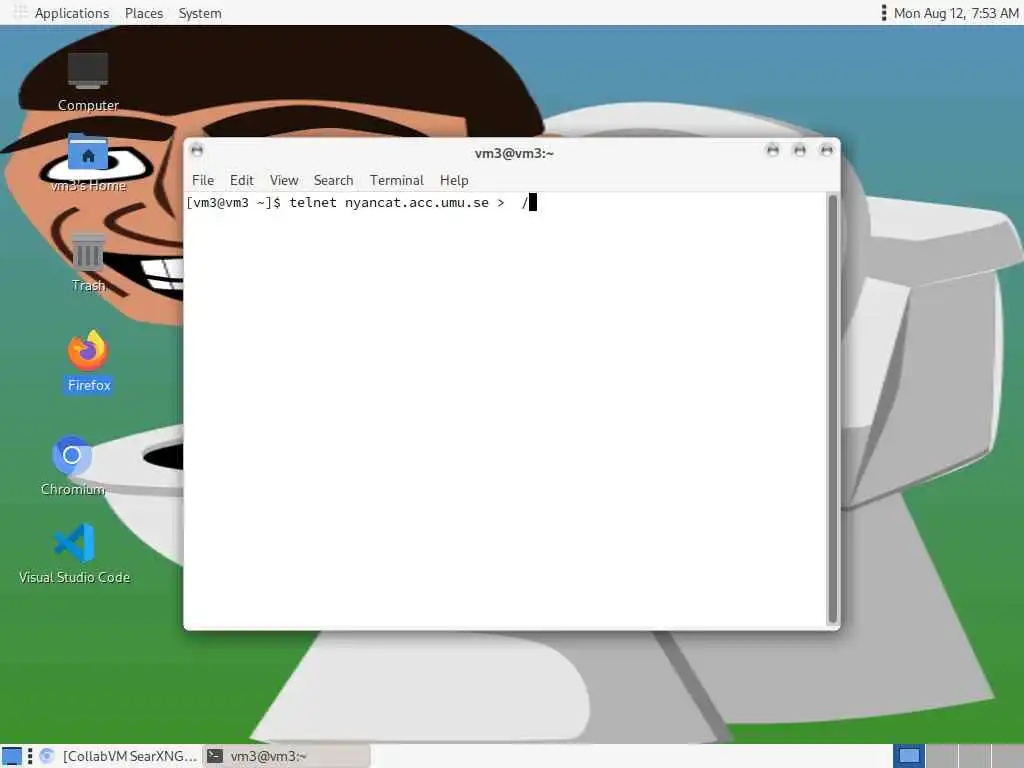Open the terminal Search menu
The height and width of the screenshot is (768, 1024).
click(333, 180)
